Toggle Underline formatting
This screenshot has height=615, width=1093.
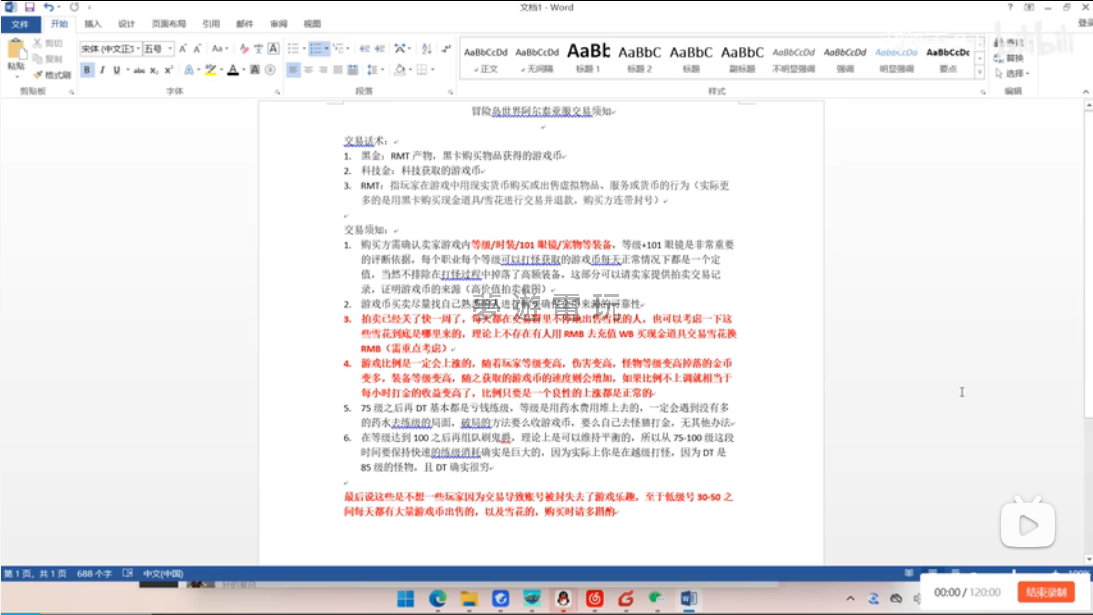[x=116, y=70]
